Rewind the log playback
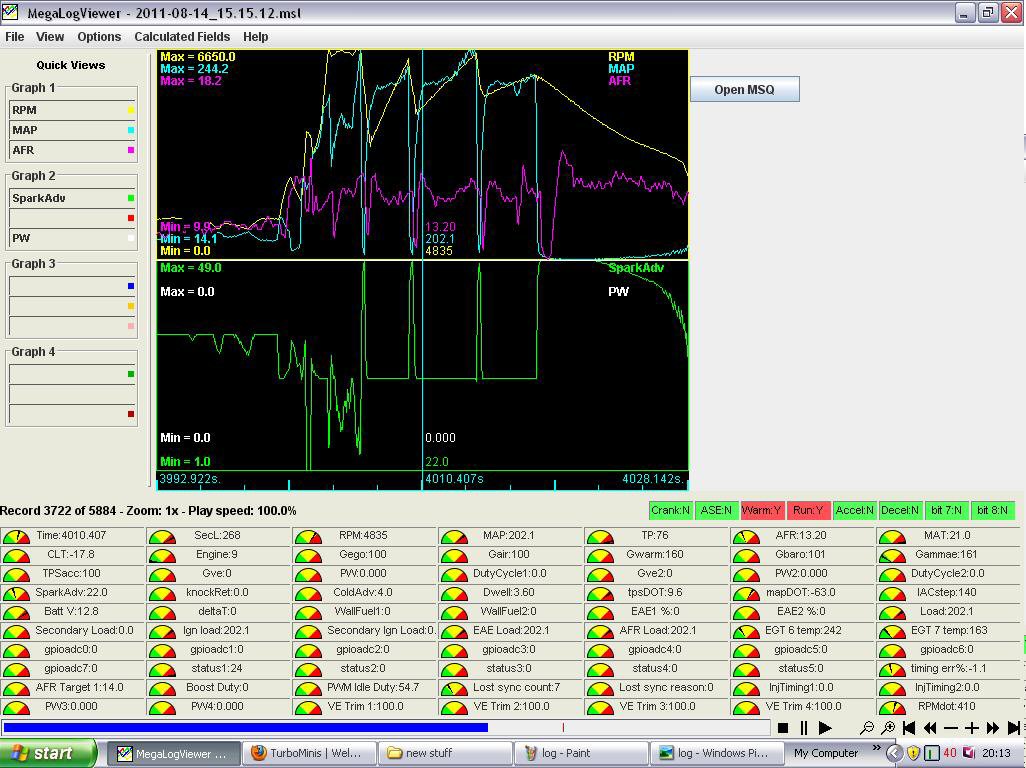Viewport: 1026px width, 768px height. 930,727
